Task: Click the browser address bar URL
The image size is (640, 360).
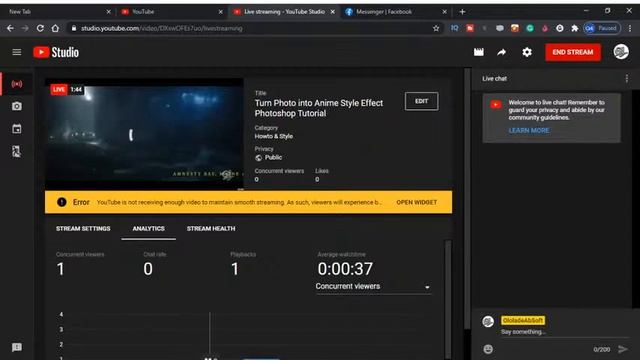Action: click(162, 28)
